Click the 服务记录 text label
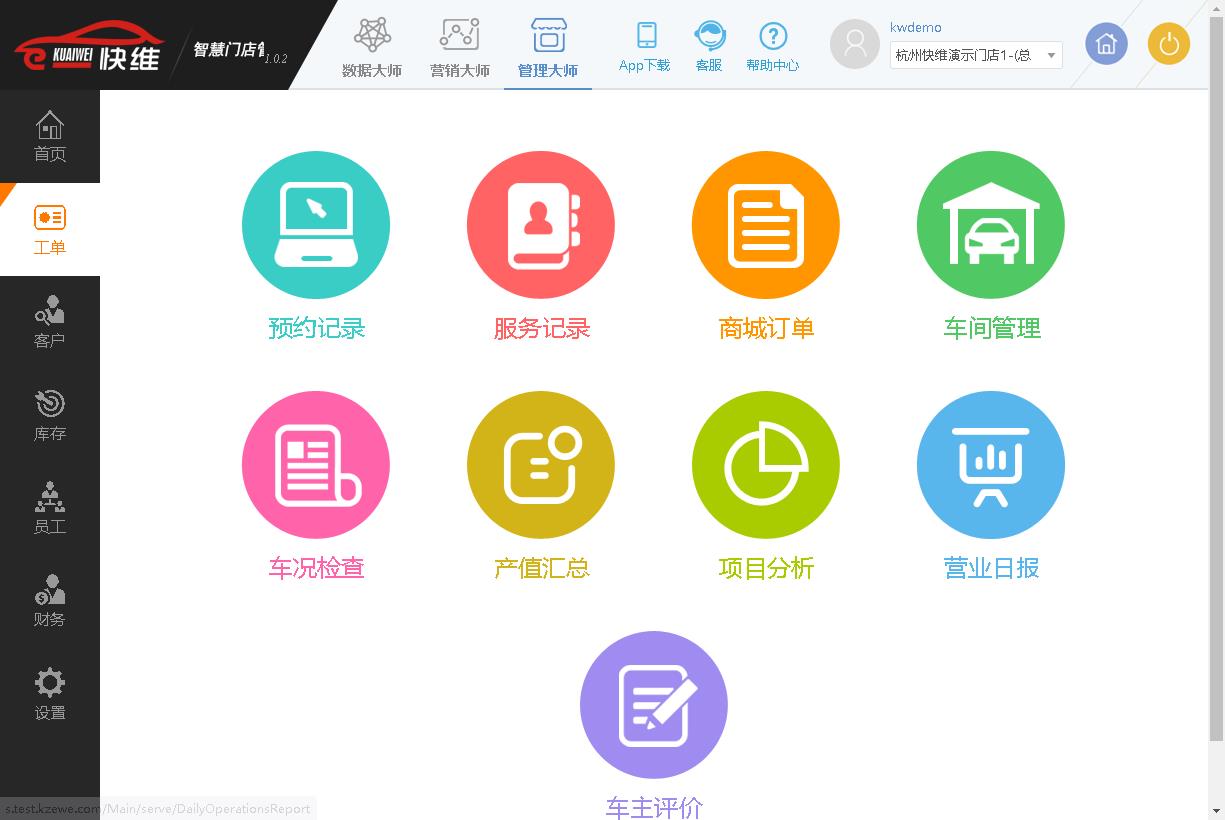 point(541,328)
